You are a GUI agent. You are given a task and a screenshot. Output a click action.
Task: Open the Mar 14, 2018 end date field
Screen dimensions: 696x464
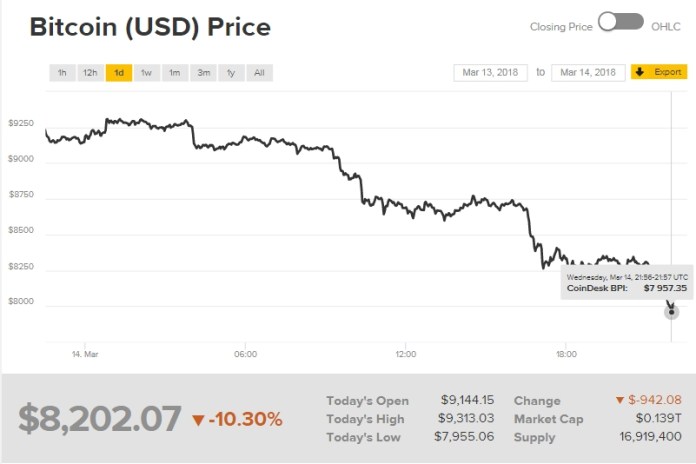click(x=588, y=72)
